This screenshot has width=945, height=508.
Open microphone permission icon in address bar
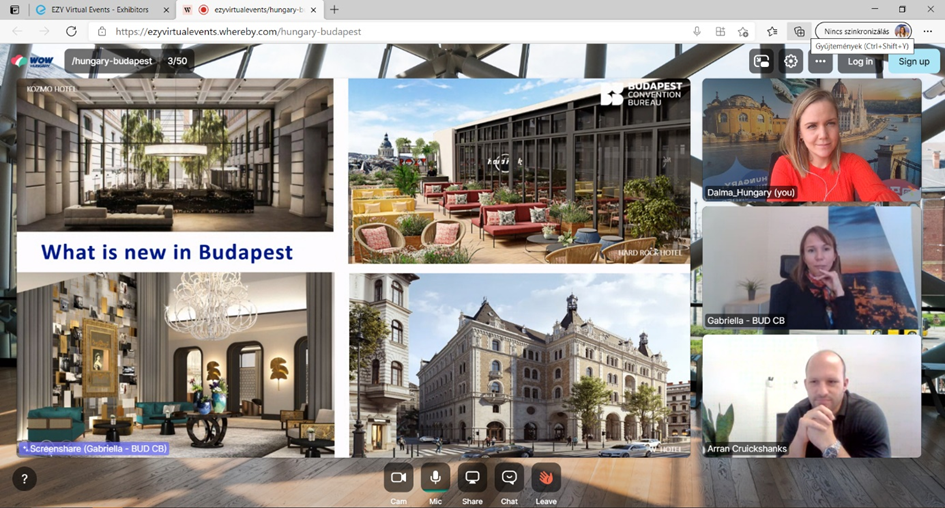(697, 31)
